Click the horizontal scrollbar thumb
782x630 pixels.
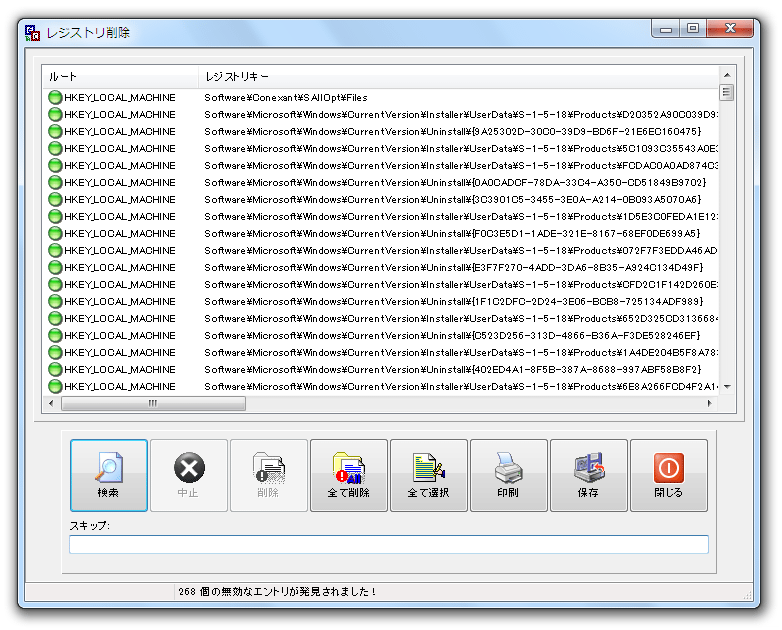tap(153, 403)
